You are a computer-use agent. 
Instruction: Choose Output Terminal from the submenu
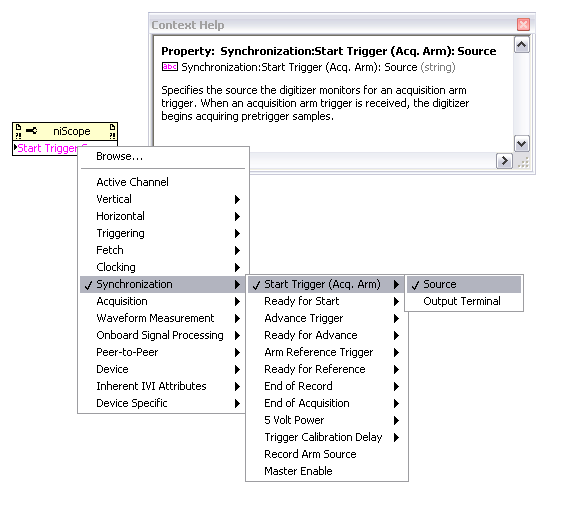click(x=464, y=301)
